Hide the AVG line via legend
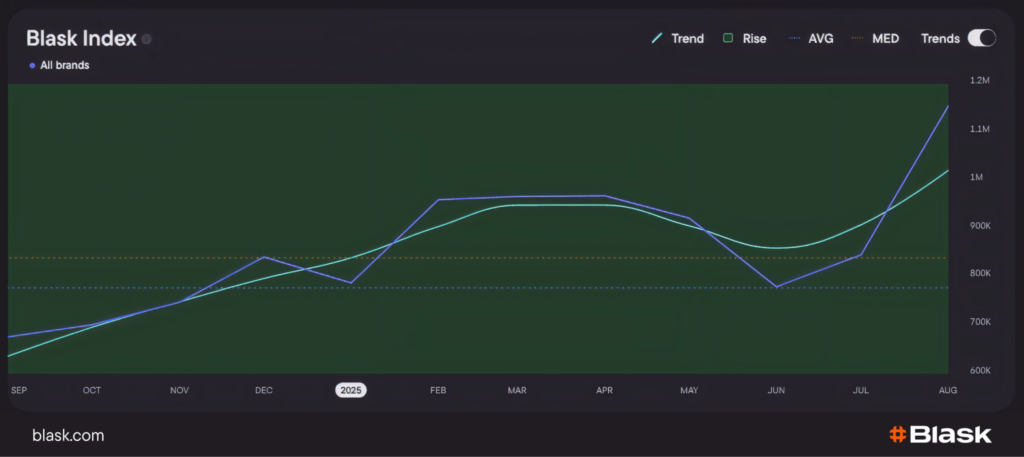Image resolution: width=1024 pixels, height=457 pixels. pyautogui.click(x=811, y=39)
